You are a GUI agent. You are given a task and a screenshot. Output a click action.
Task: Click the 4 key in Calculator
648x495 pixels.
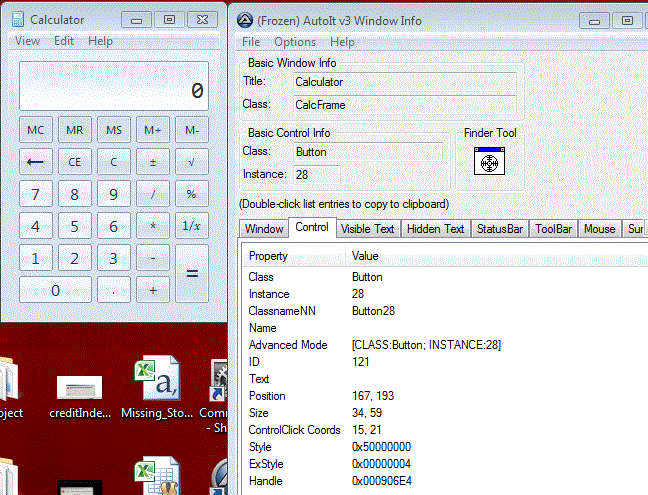[x=36, y=226]
